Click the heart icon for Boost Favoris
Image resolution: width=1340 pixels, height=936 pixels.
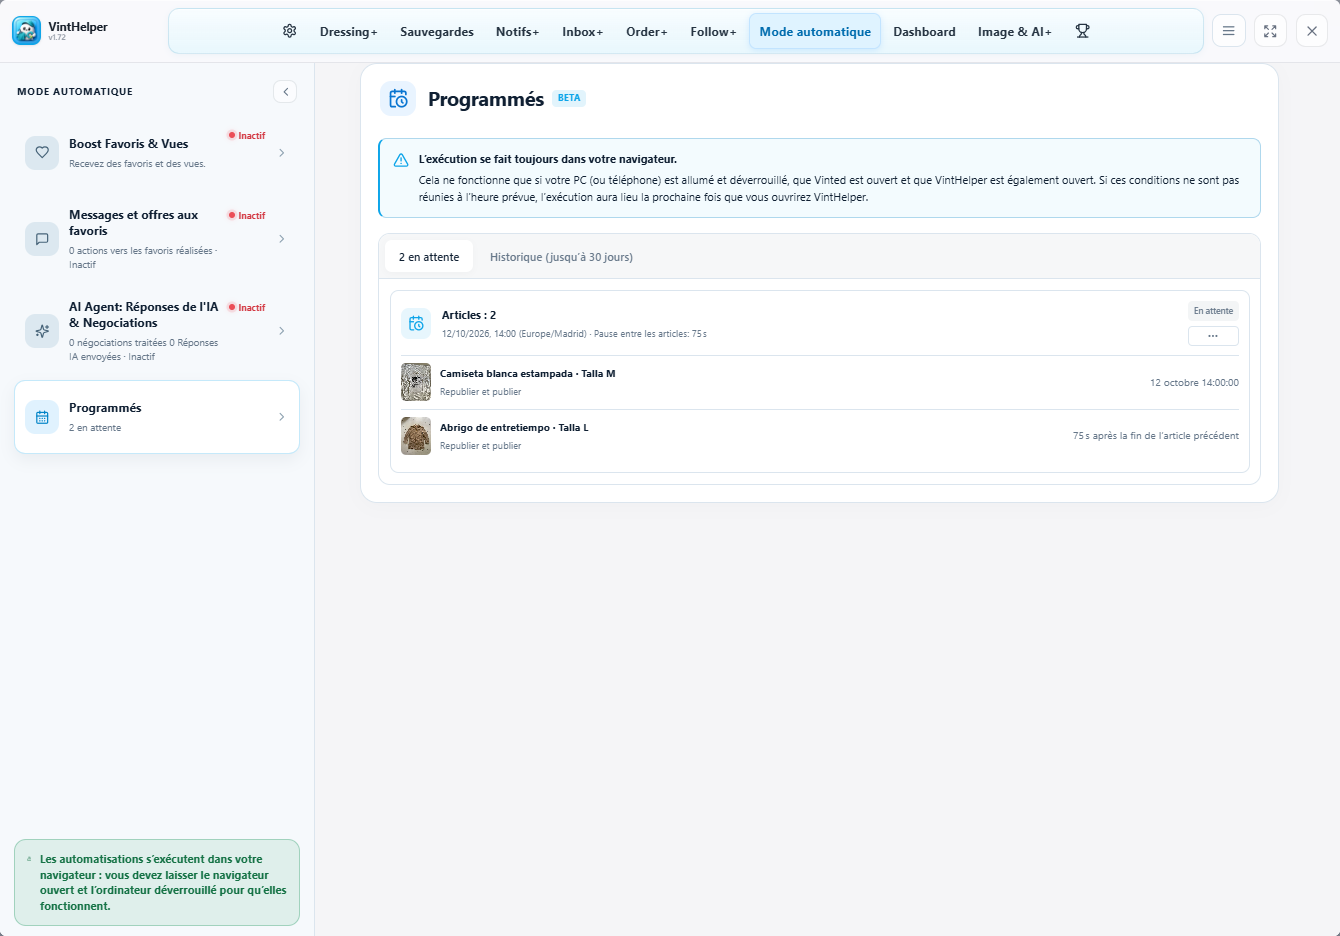click(42, 153)
